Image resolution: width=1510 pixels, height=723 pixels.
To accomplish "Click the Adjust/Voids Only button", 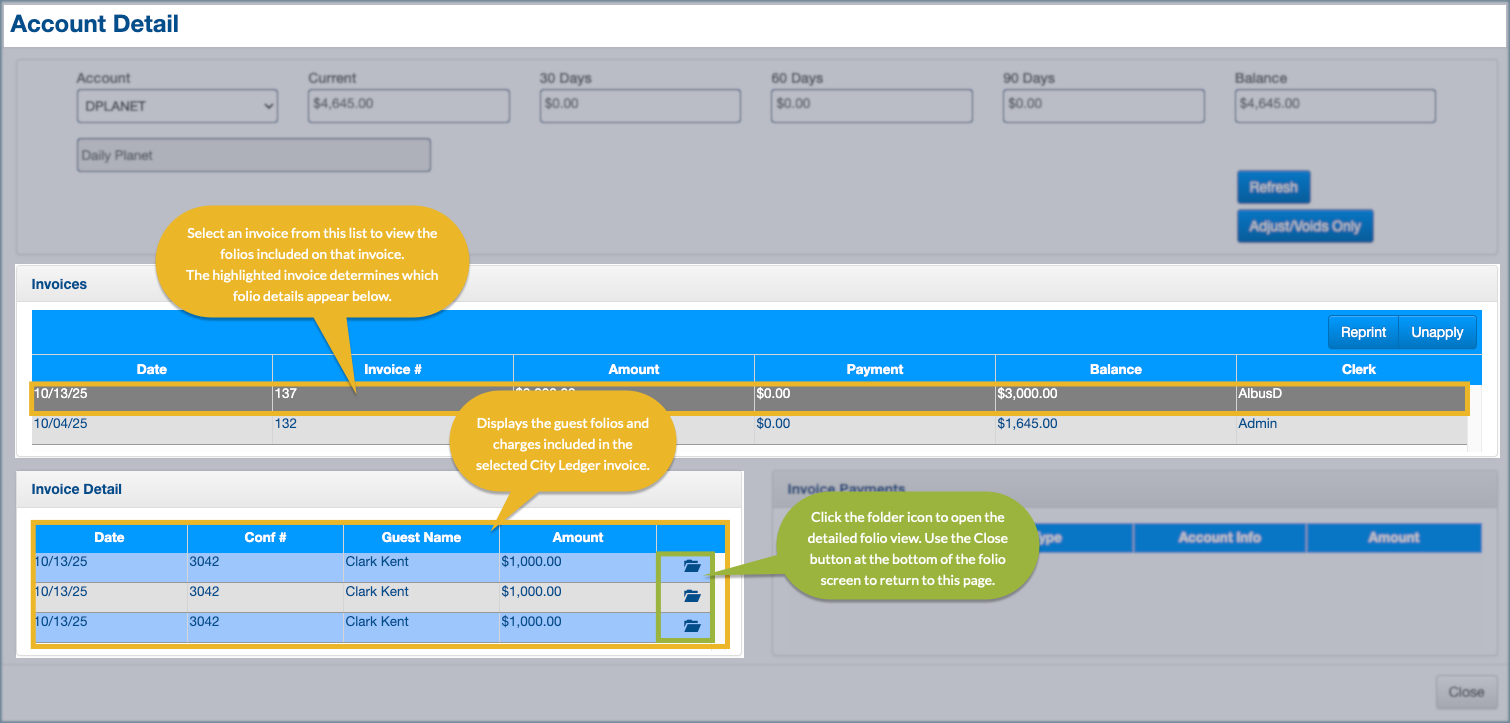I will [1304, 226].
